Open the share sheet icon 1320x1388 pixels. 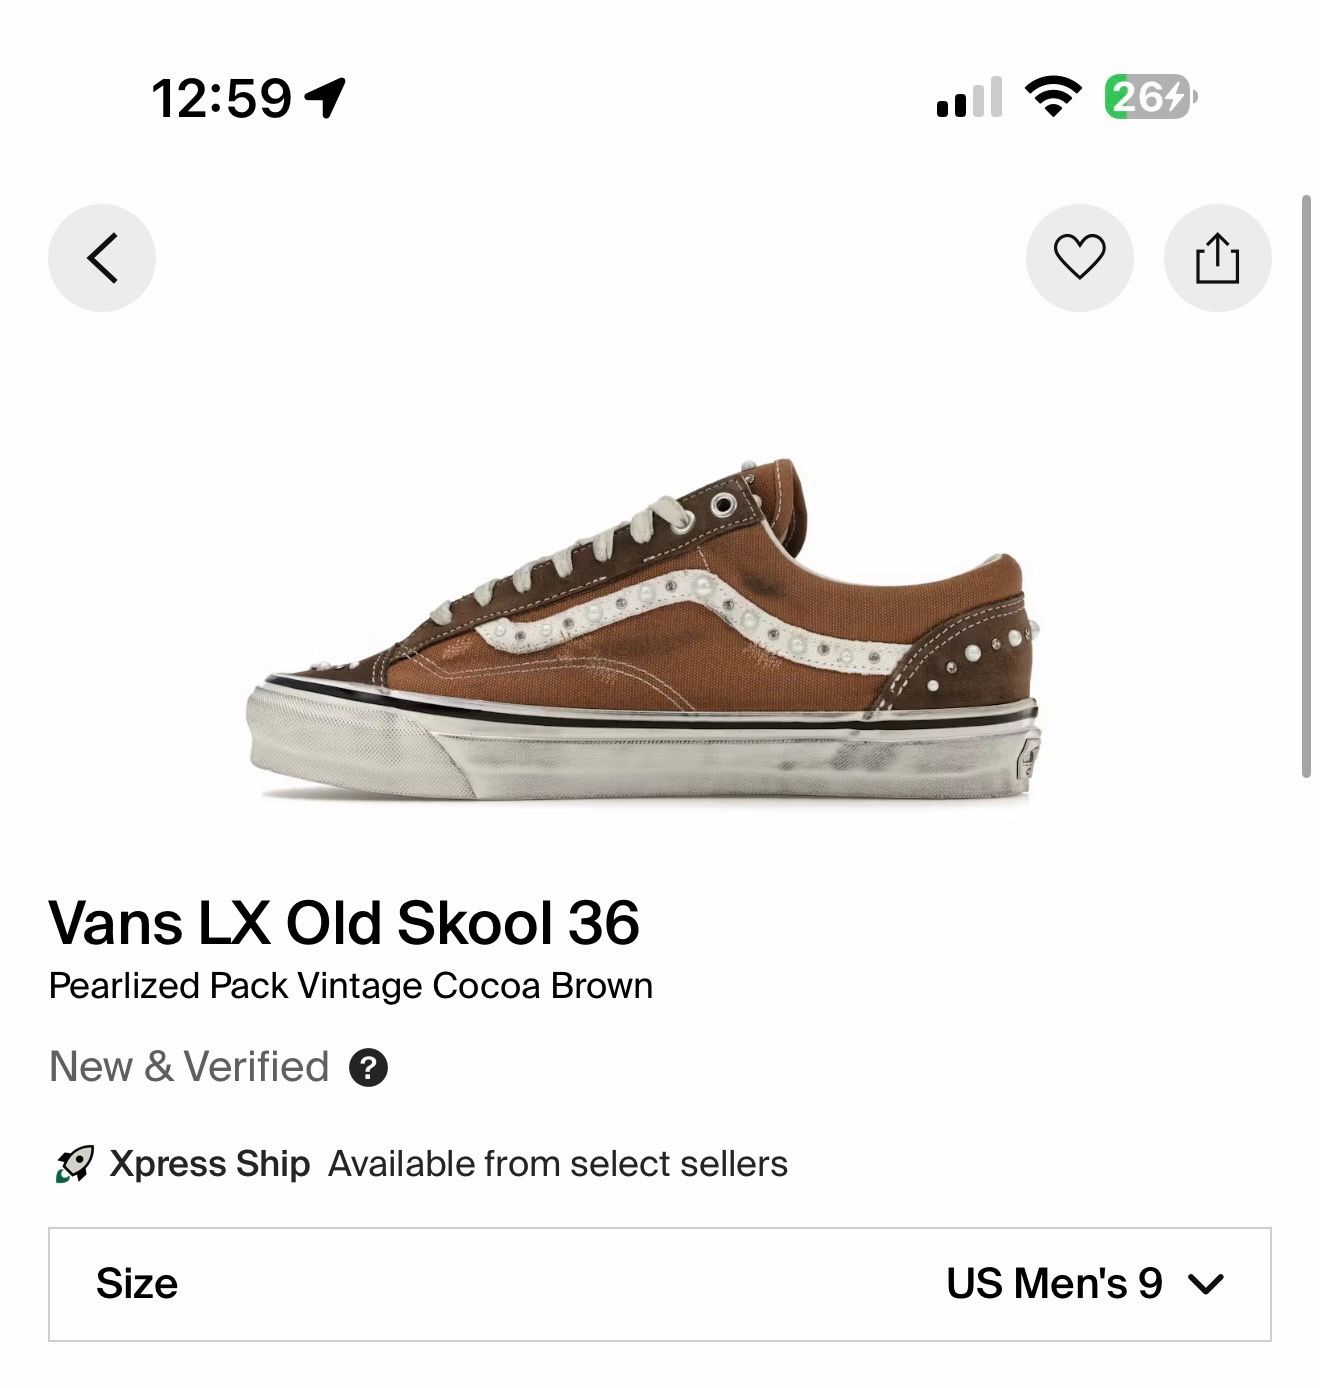pos(1217,258)
